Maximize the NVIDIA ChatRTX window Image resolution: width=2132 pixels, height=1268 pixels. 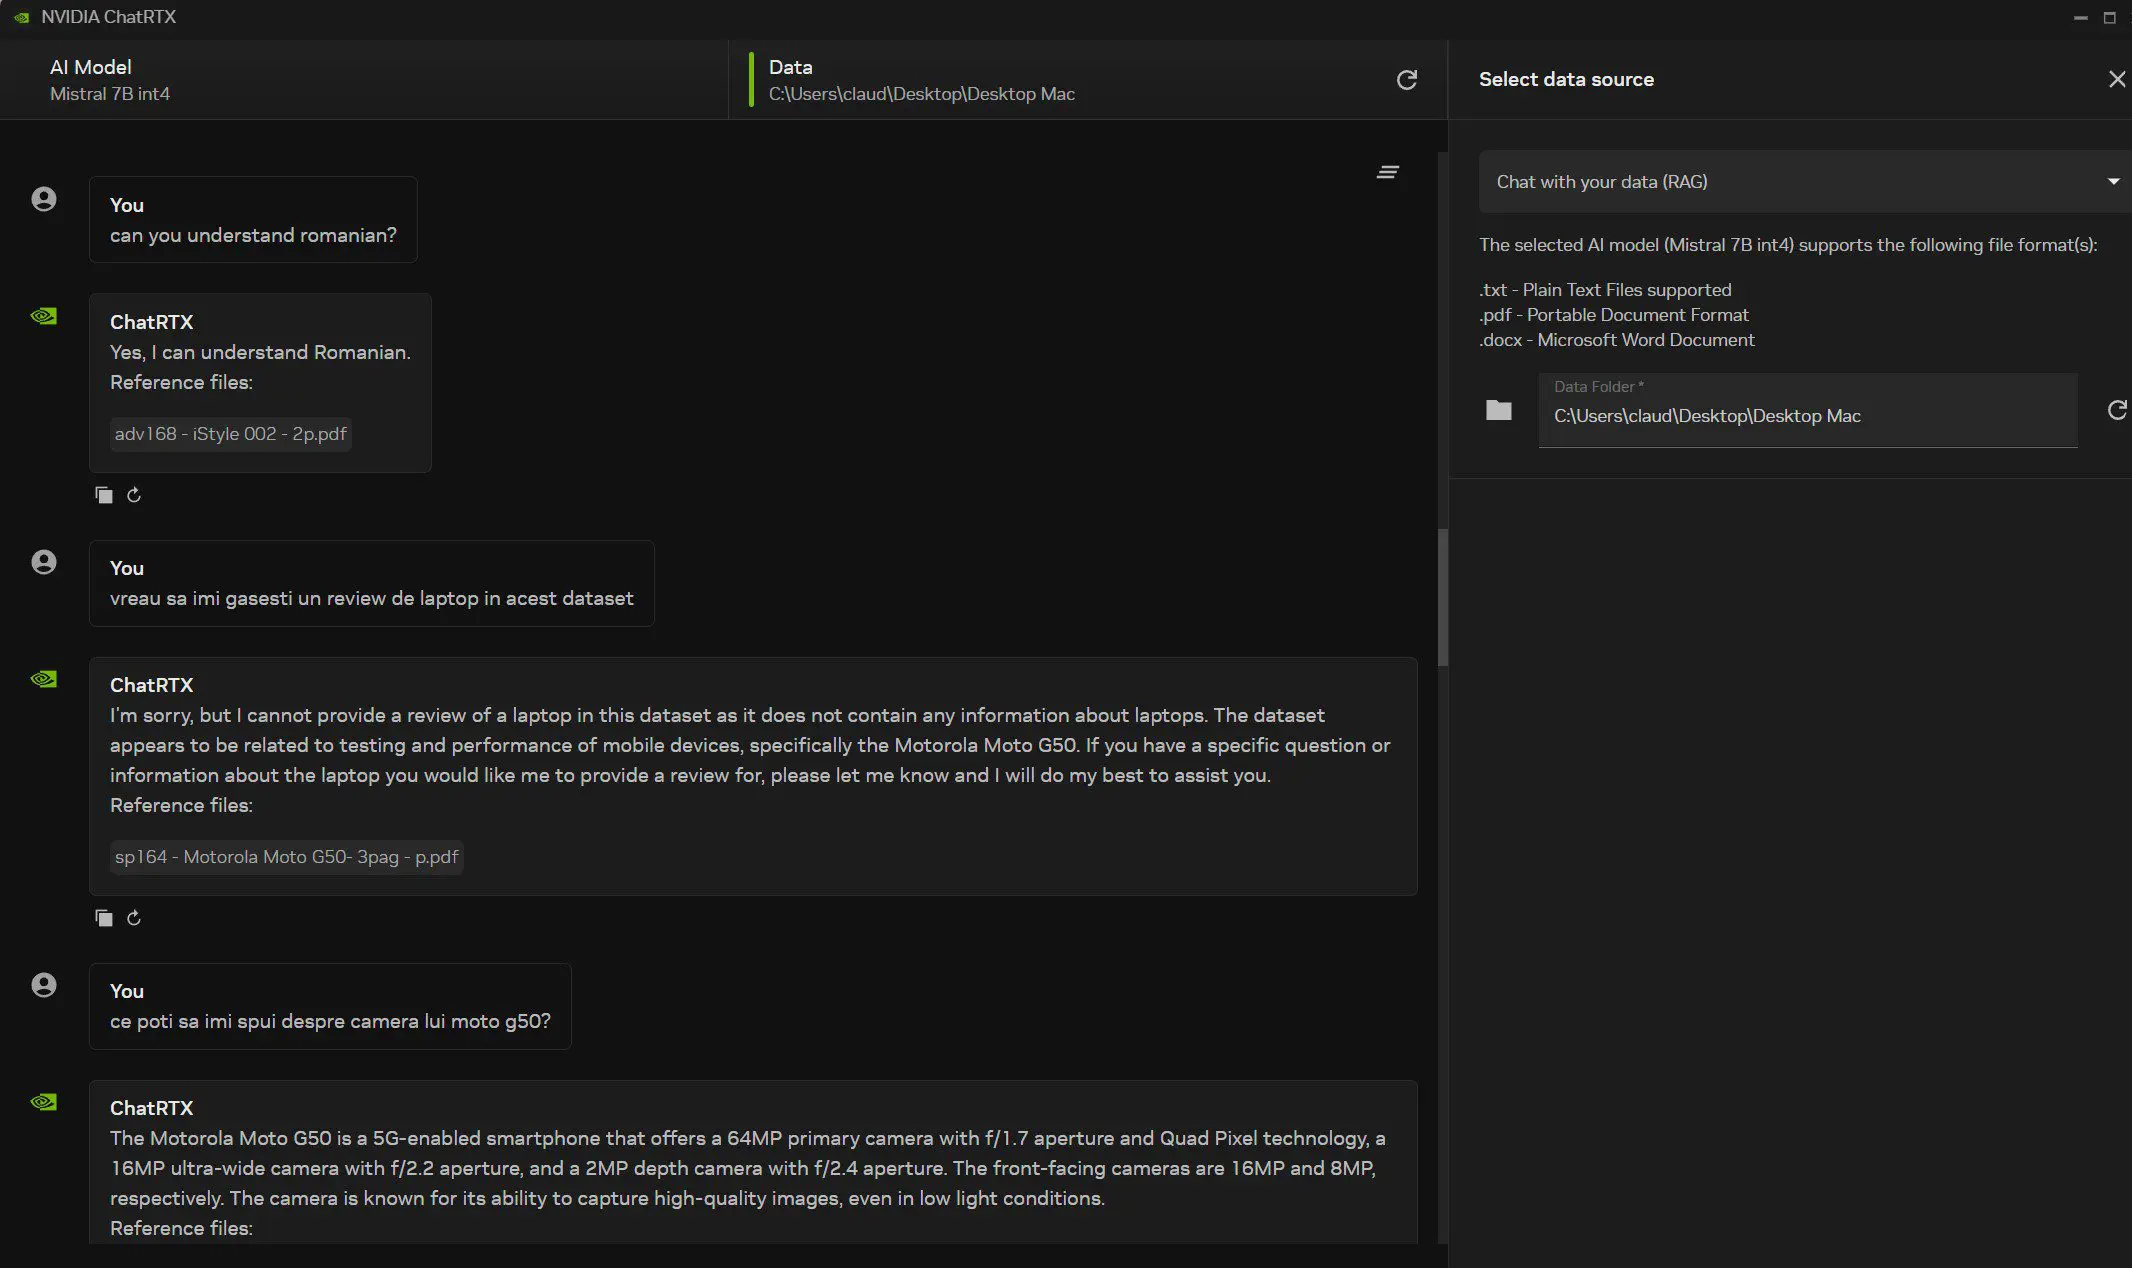click(x=2110, y=18)
